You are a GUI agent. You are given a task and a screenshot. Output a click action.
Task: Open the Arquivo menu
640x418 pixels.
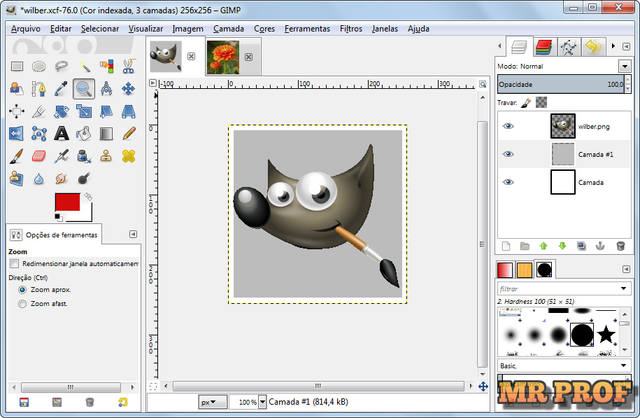click(26, 29)
